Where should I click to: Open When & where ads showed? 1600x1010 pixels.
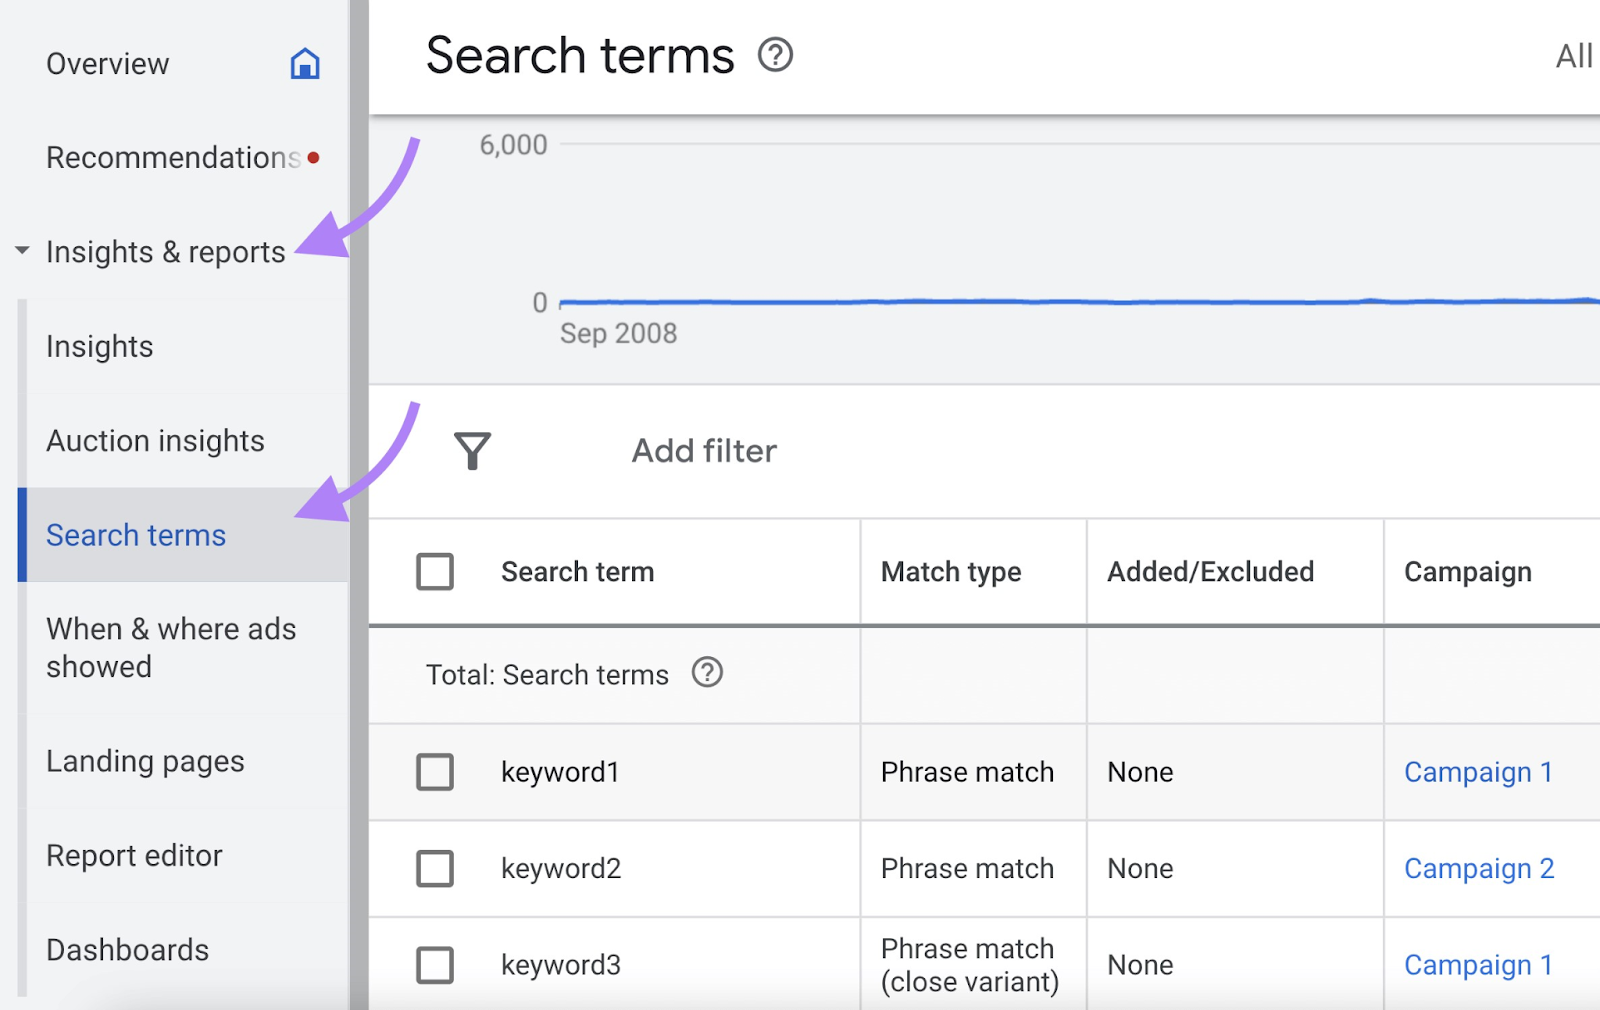(171, 648)
